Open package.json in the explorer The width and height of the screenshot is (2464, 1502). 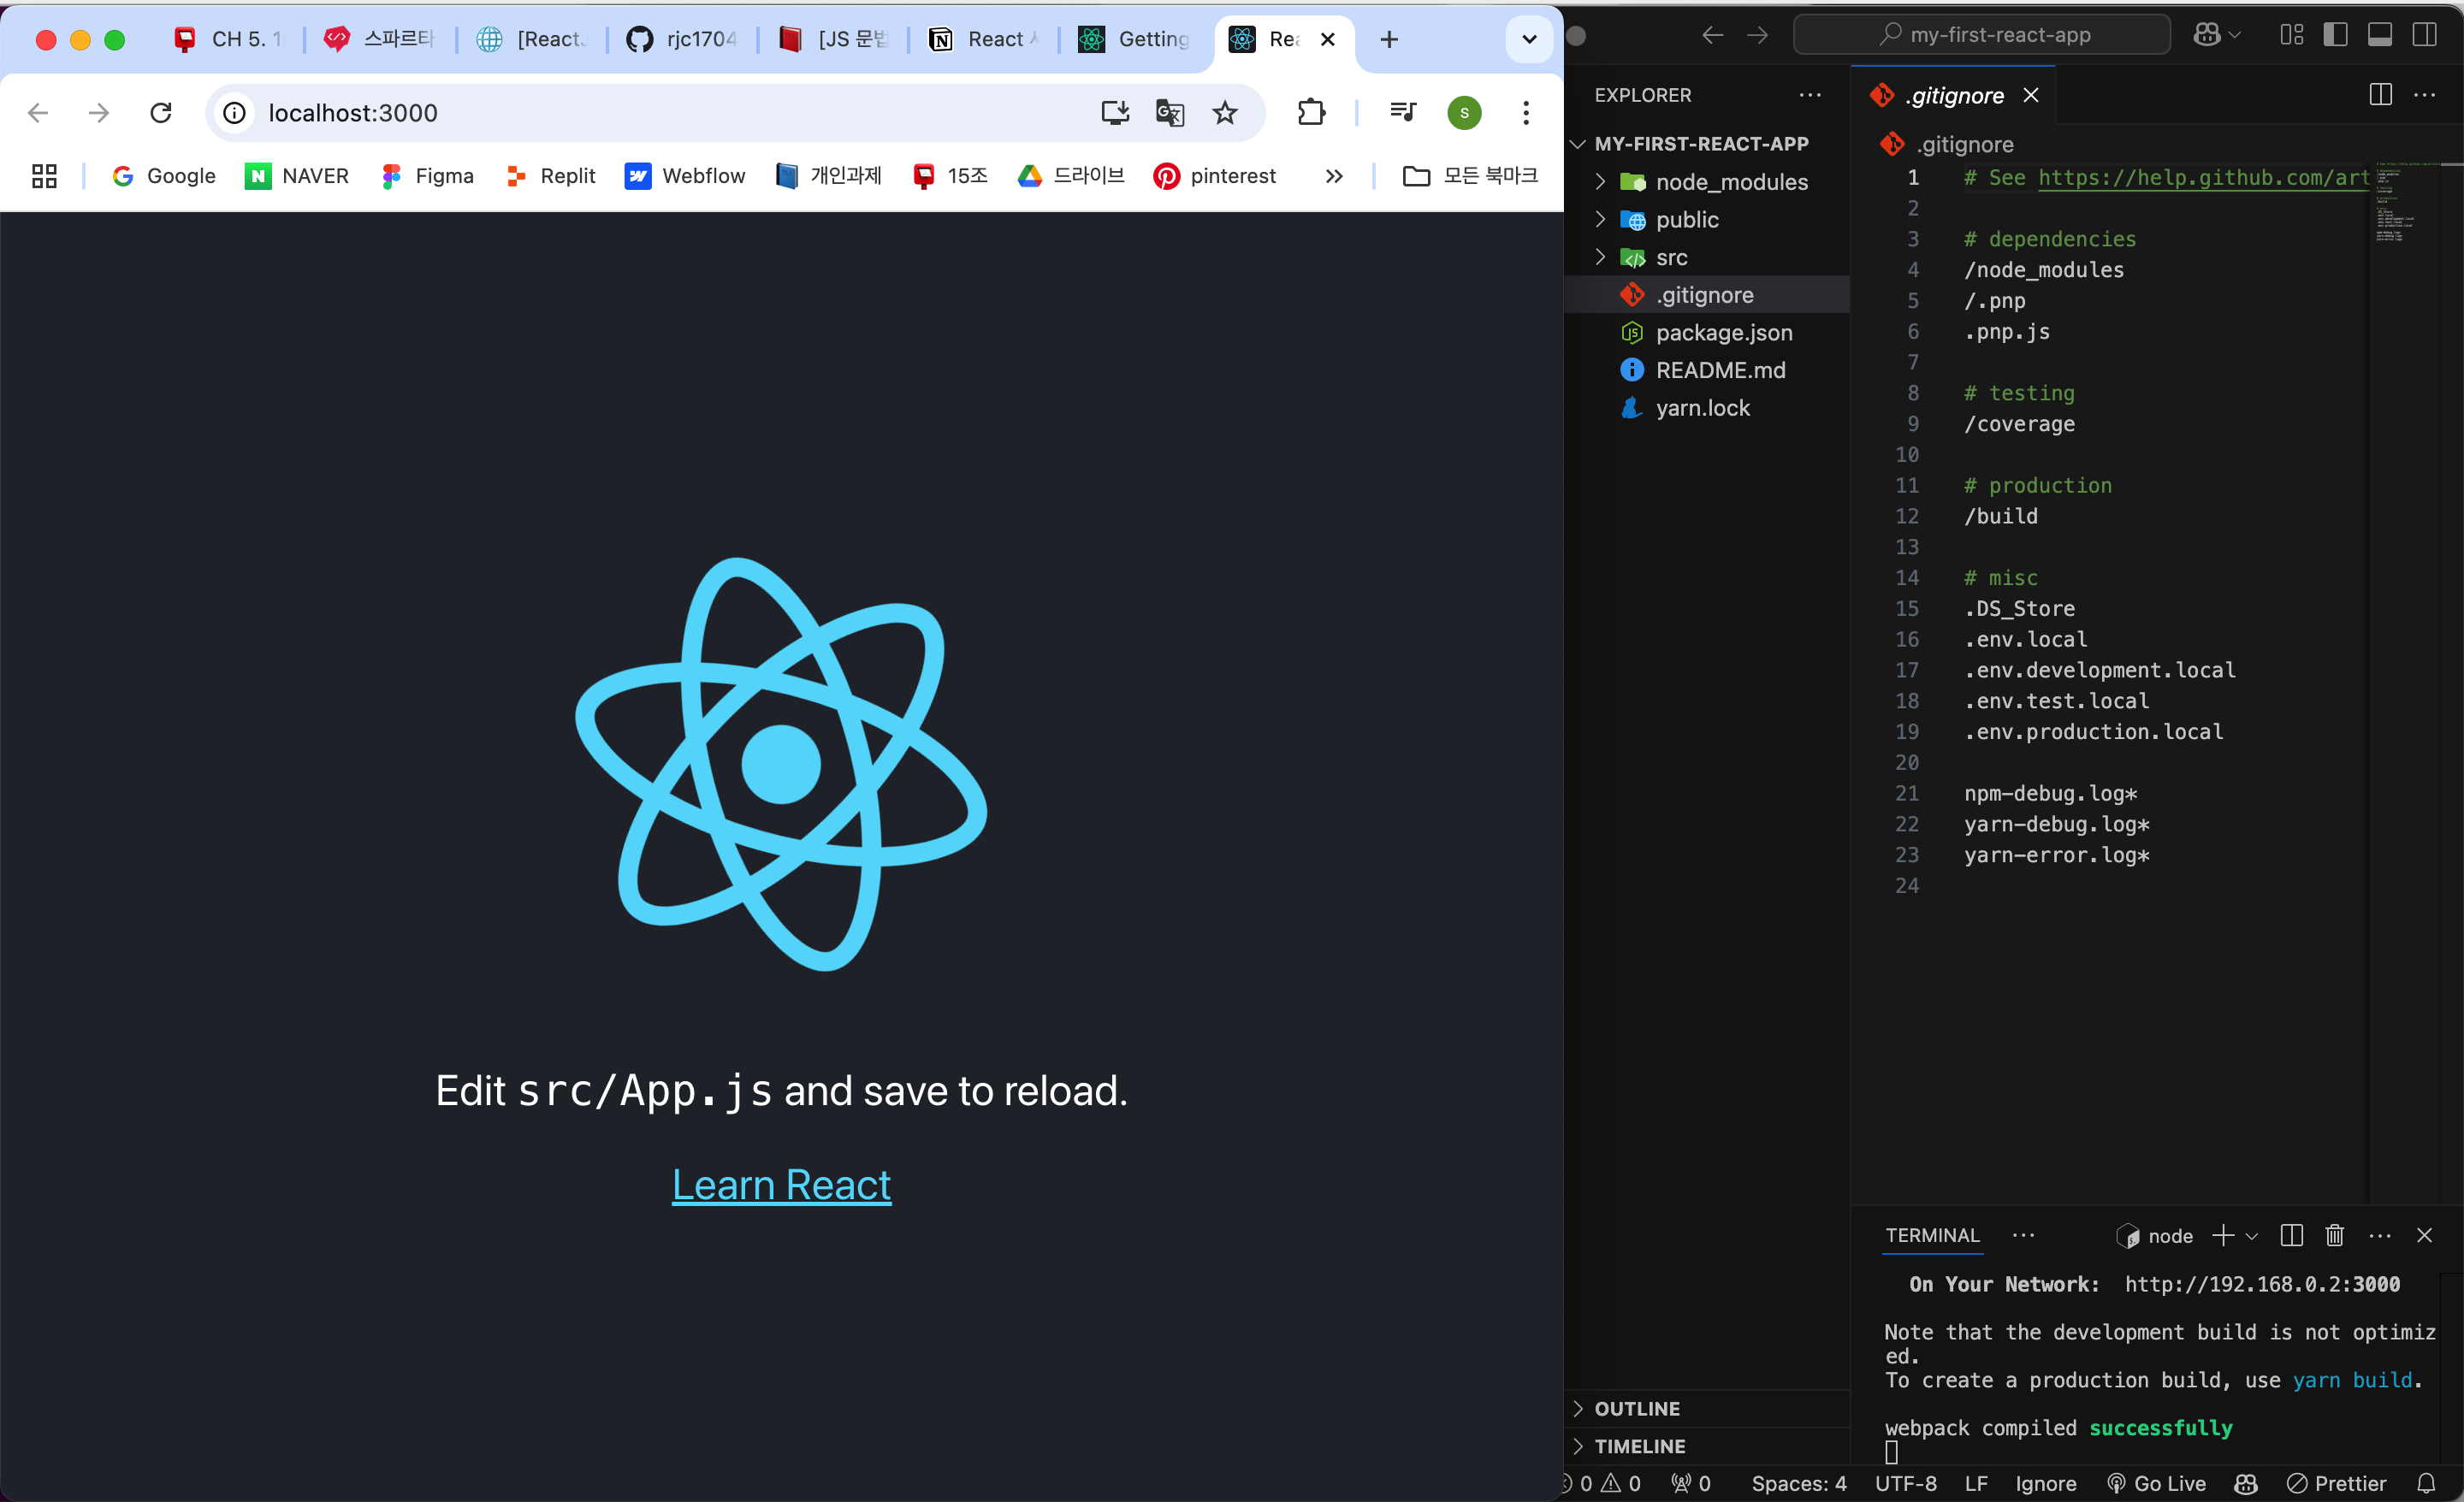pos(1723,333)
